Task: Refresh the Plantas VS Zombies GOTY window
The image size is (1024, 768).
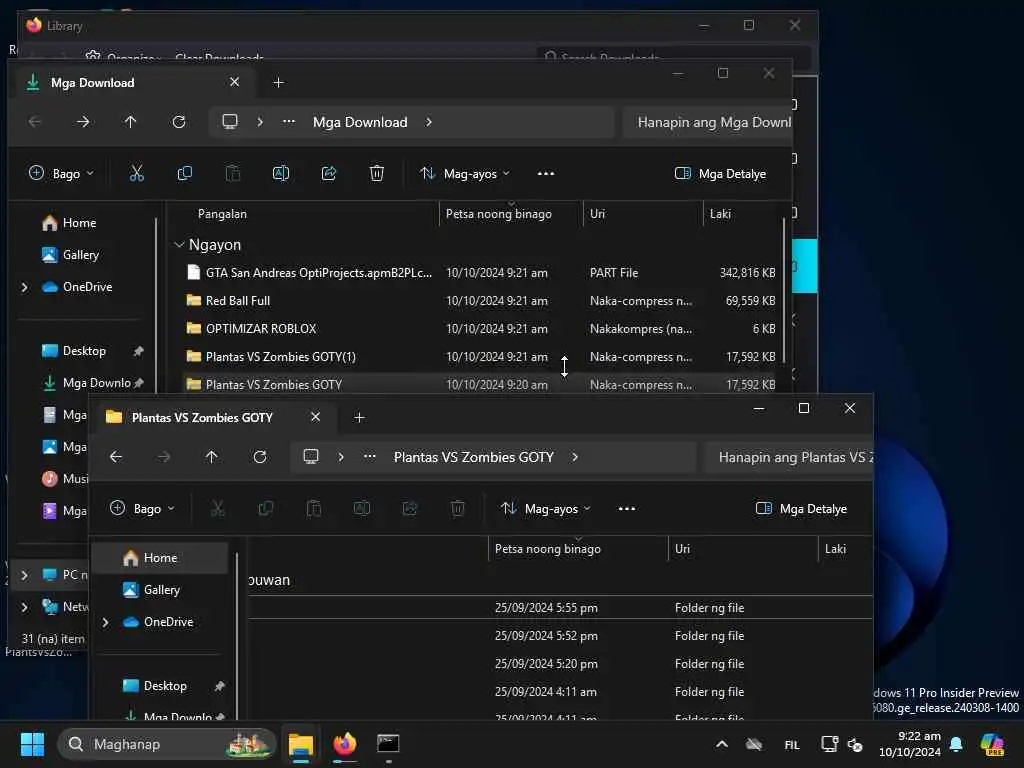Action: pos(260,457)
